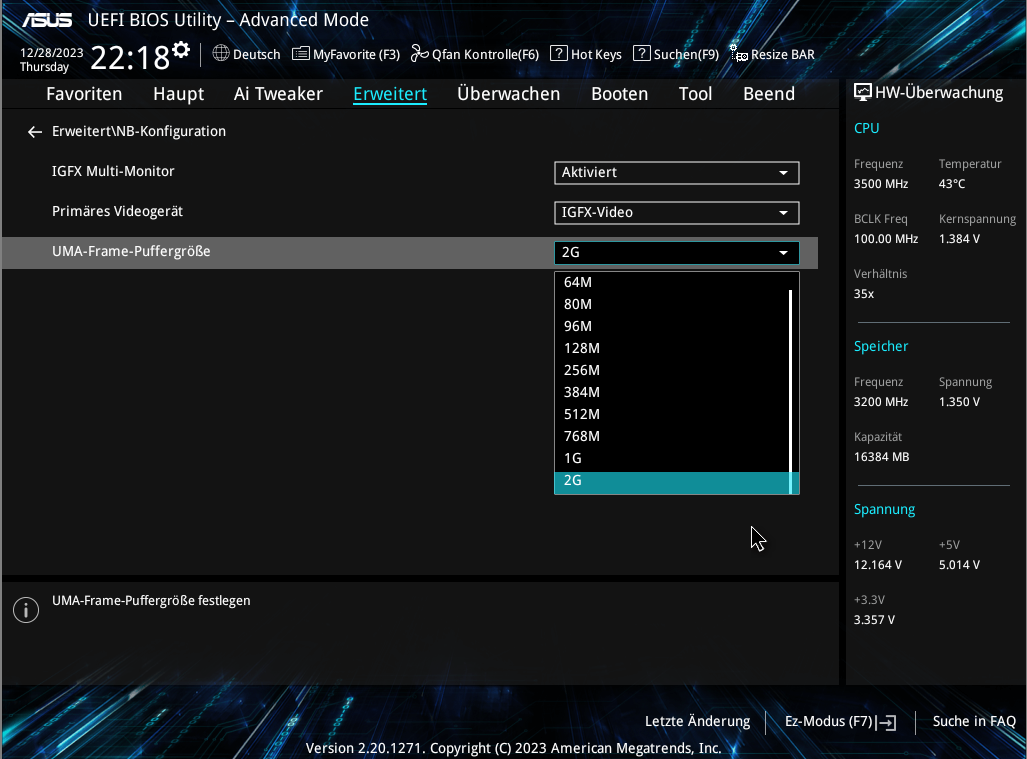The height and width of the screenshot is (759, 1027).
Task: Collapse UMA-Frame-Puffergröße dropdown
Action: click(677, 253)
